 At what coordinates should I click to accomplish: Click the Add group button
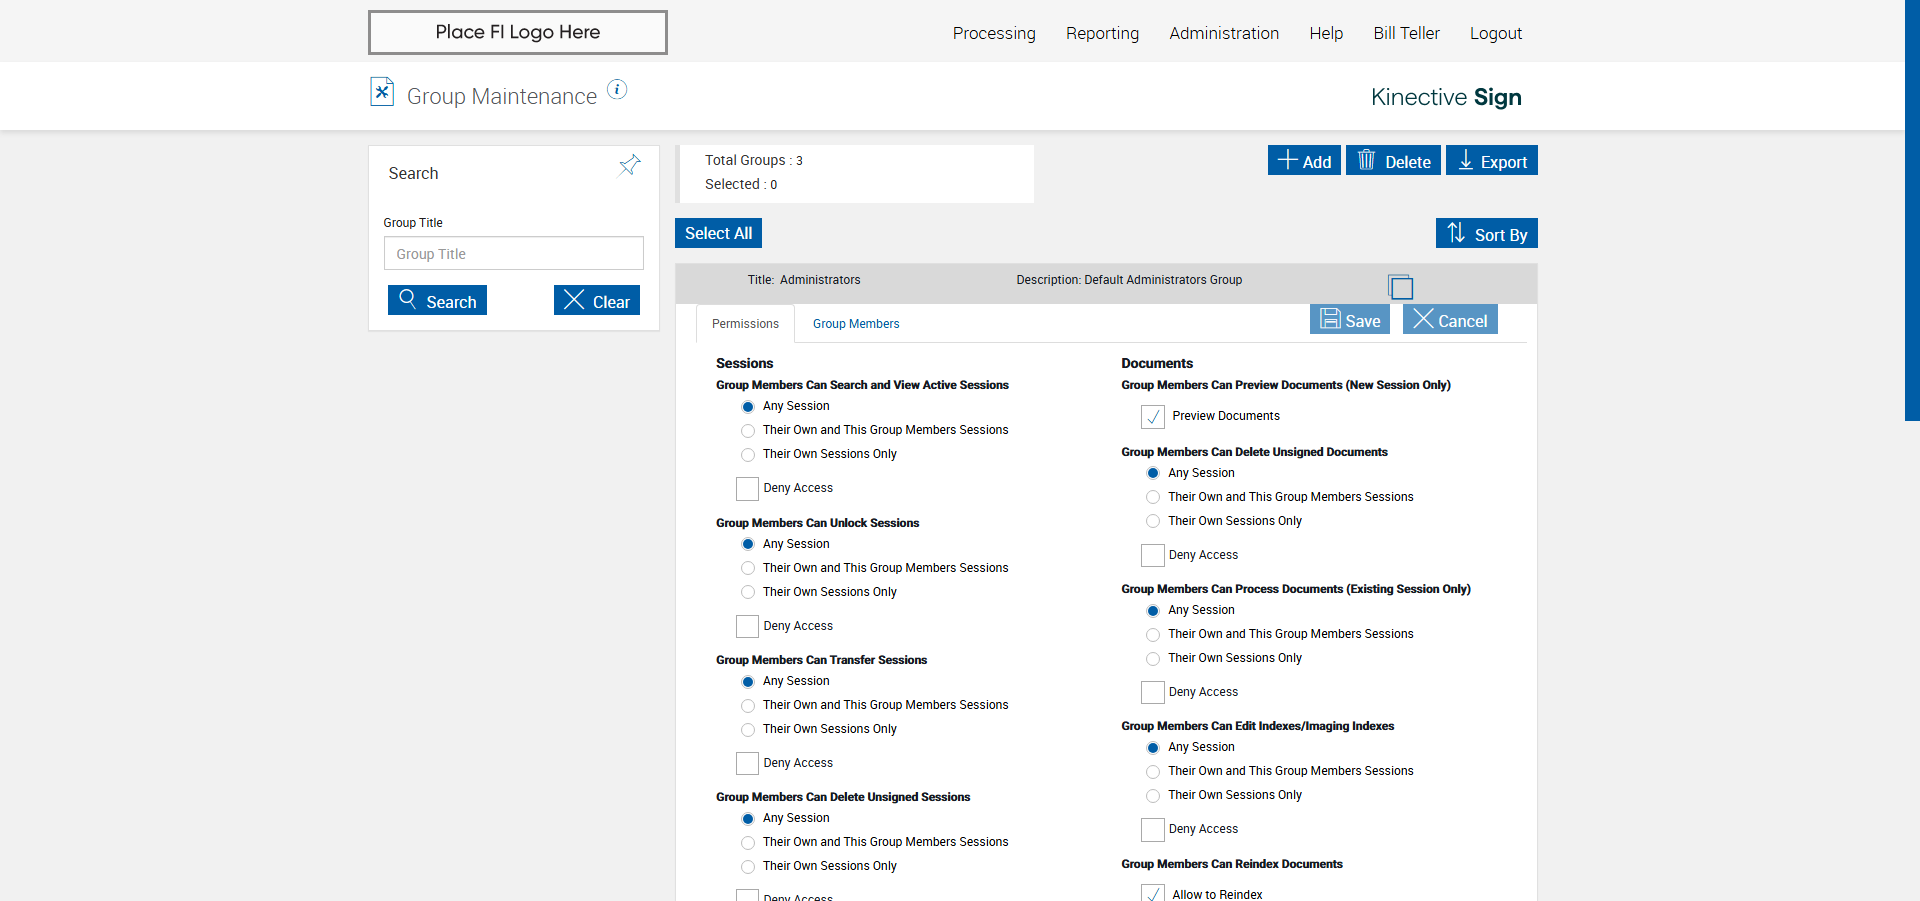1304,161
